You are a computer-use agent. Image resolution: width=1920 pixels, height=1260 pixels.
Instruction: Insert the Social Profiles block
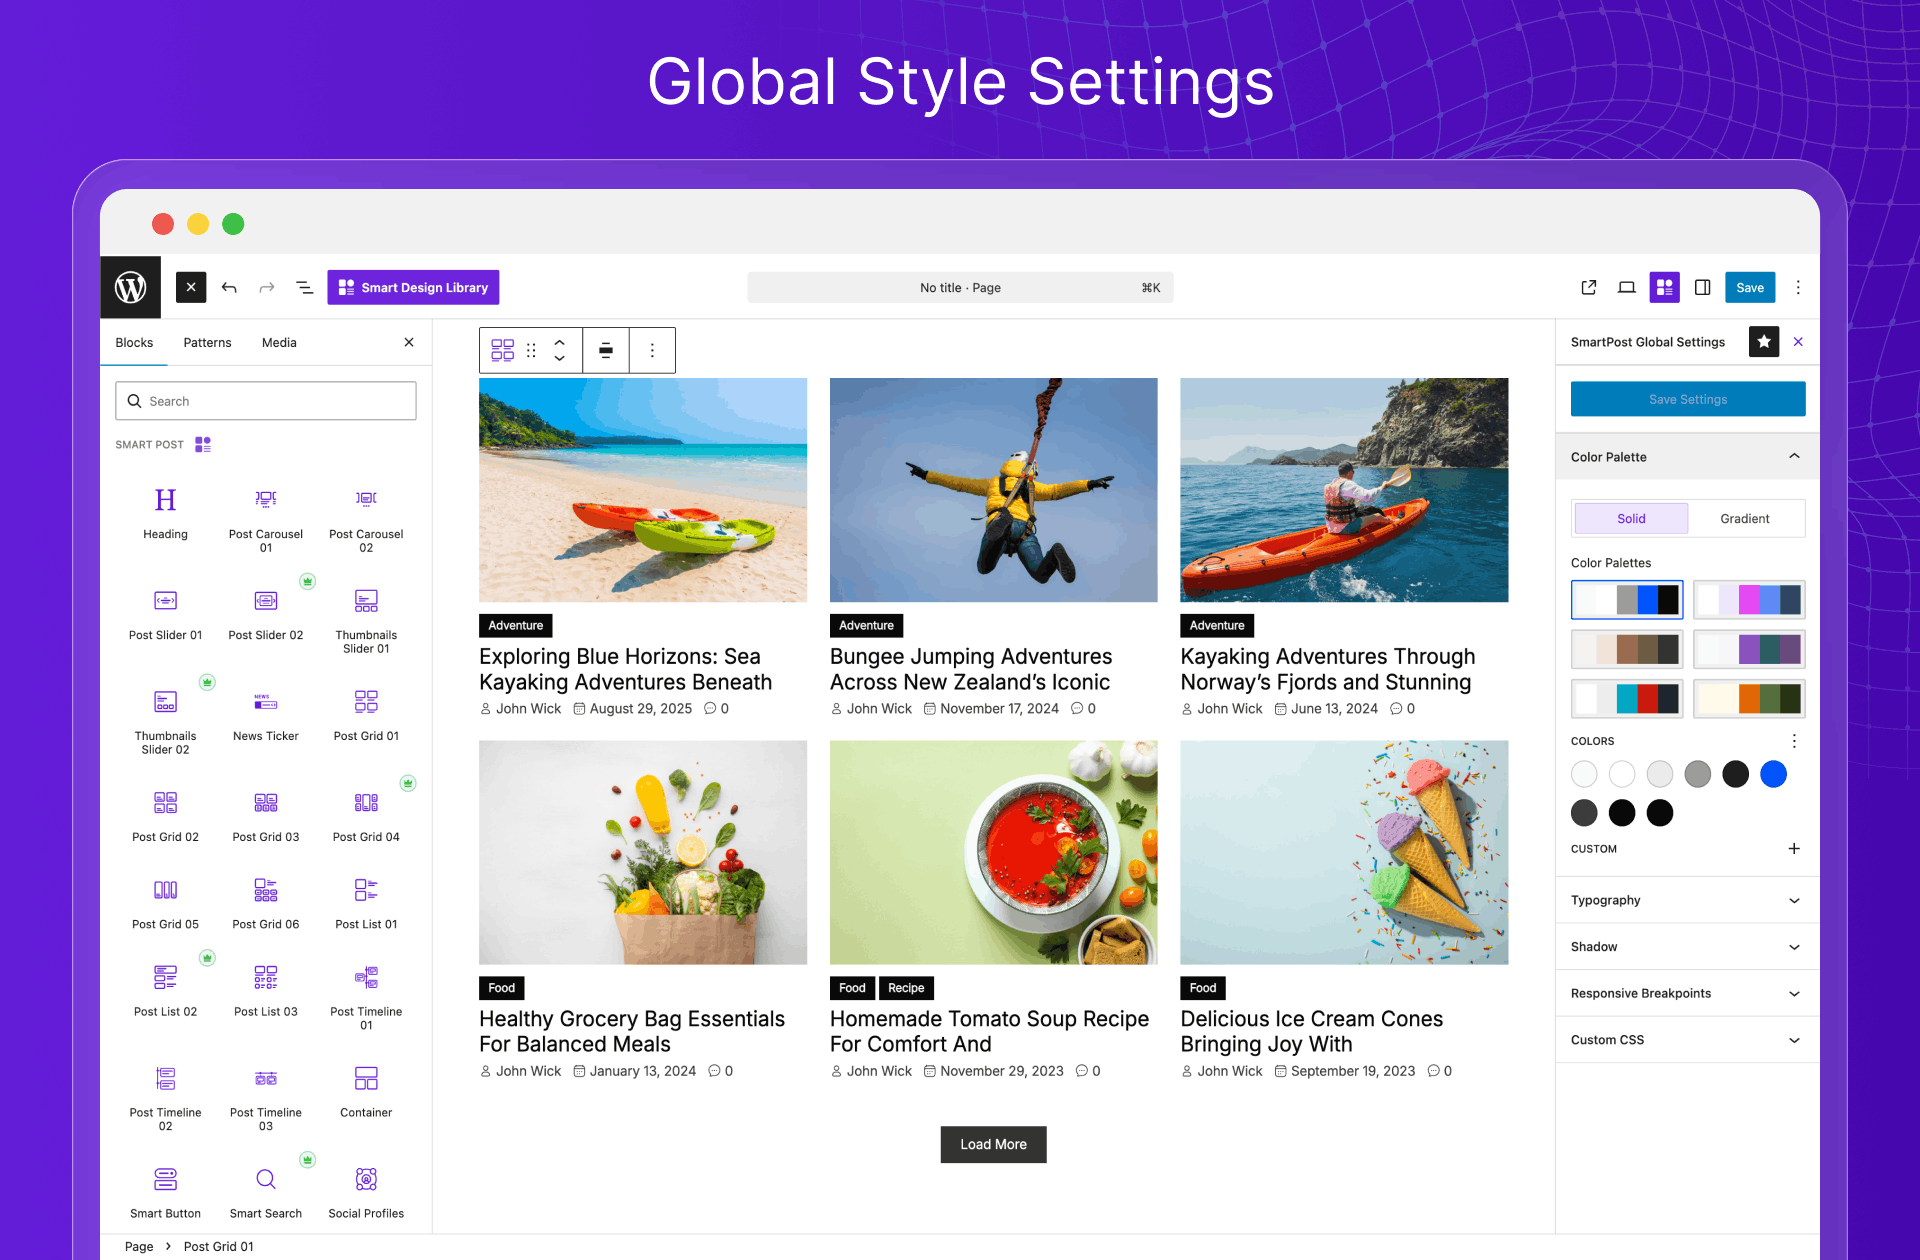(366, 1190)
